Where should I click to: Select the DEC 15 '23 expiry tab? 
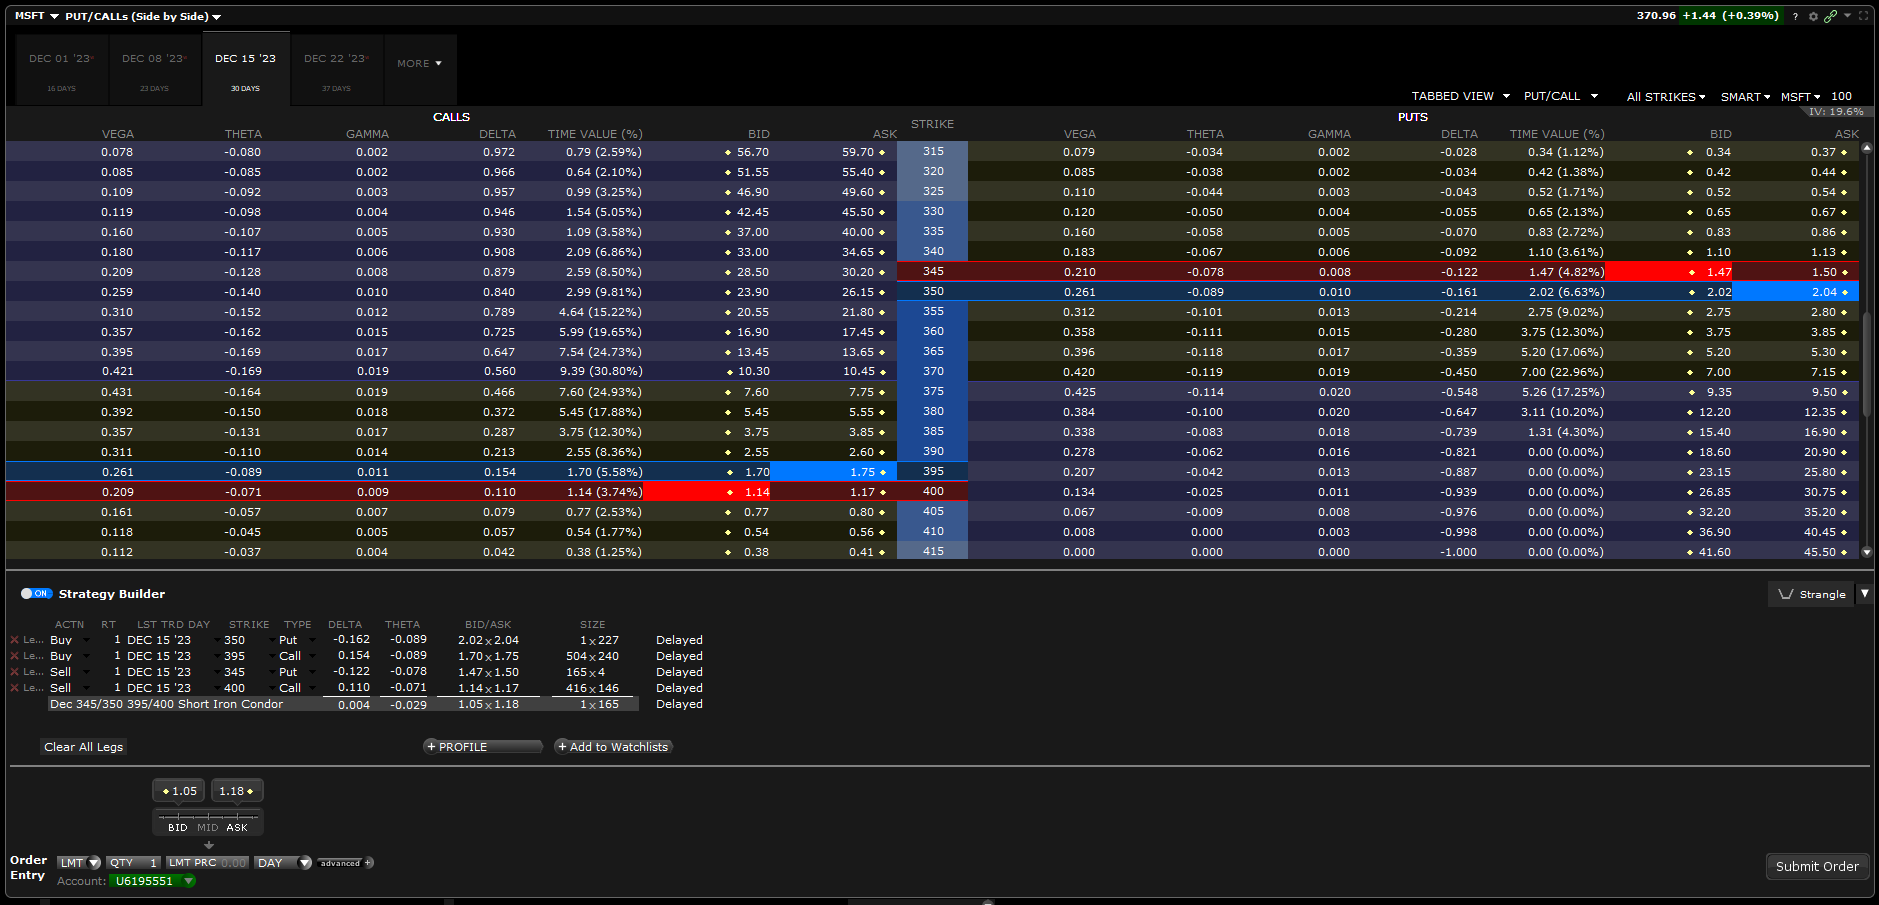coord(246,68)
